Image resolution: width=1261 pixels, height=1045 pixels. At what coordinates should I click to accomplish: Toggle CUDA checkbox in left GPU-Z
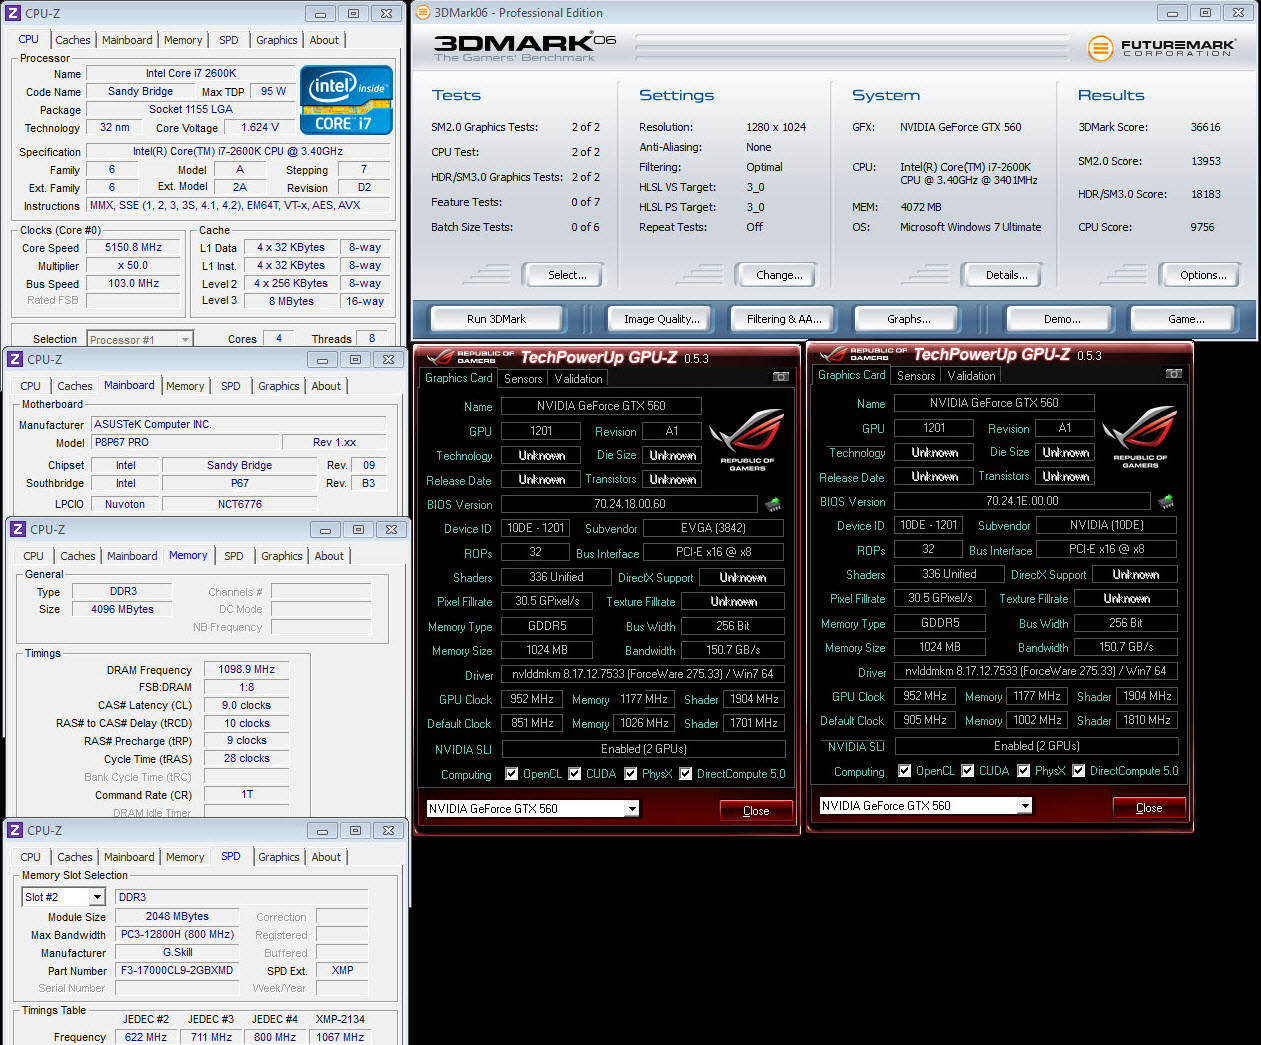(x=575, y=773)
